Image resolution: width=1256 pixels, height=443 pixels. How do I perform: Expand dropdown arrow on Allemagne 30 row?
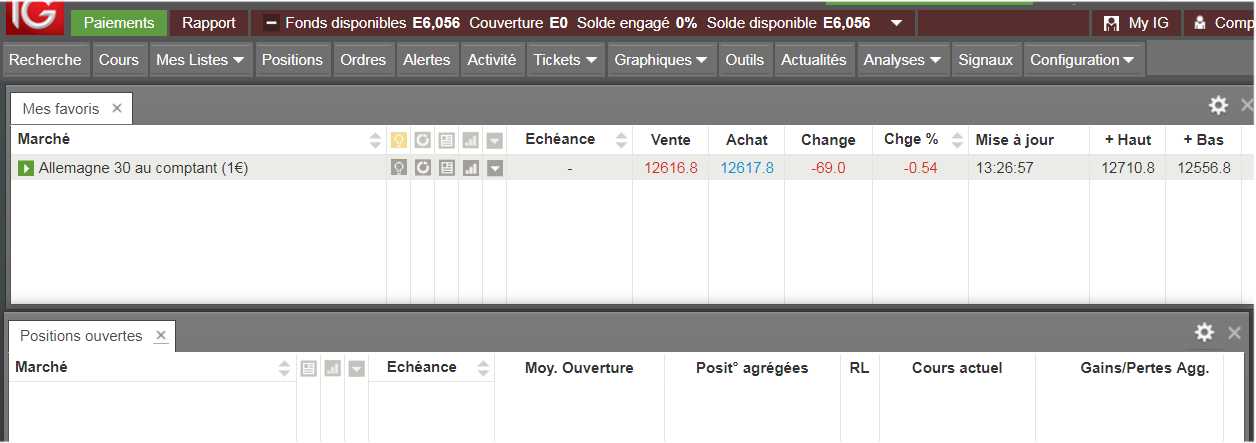(x=495, y=168)
